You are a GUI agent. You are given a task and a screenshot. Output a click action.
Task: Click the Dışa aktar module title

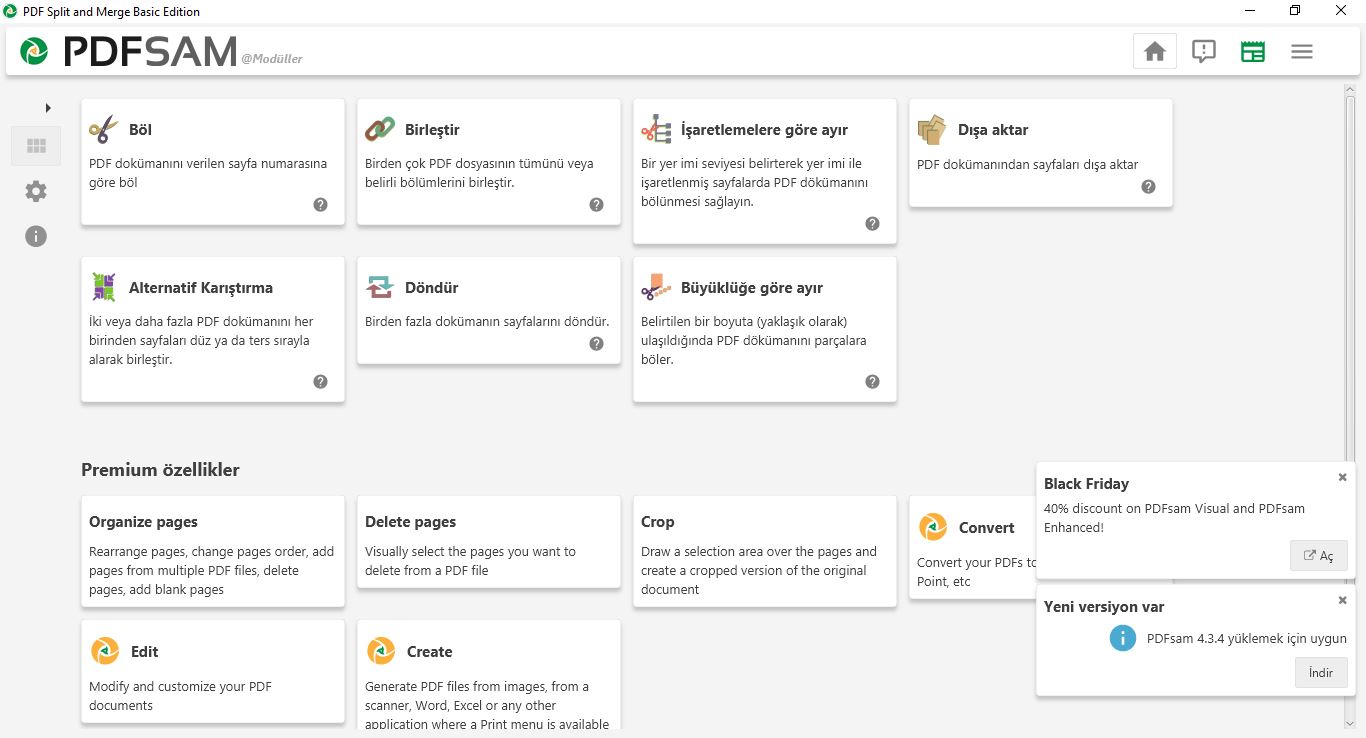click(x=993, y=130)
